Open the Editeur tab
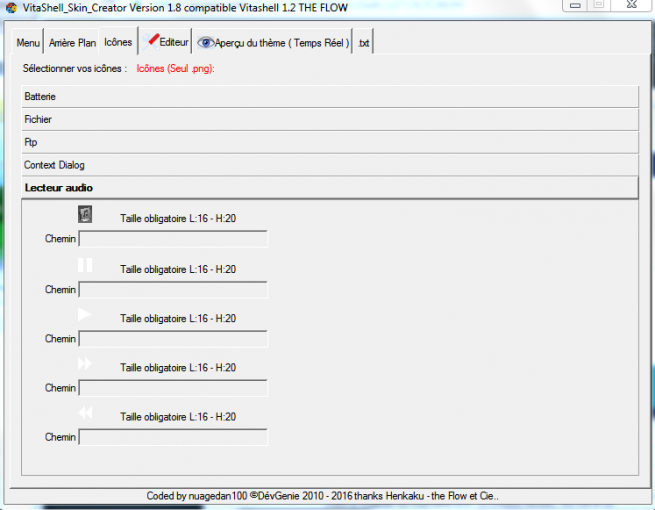 [x=165, y=42]
